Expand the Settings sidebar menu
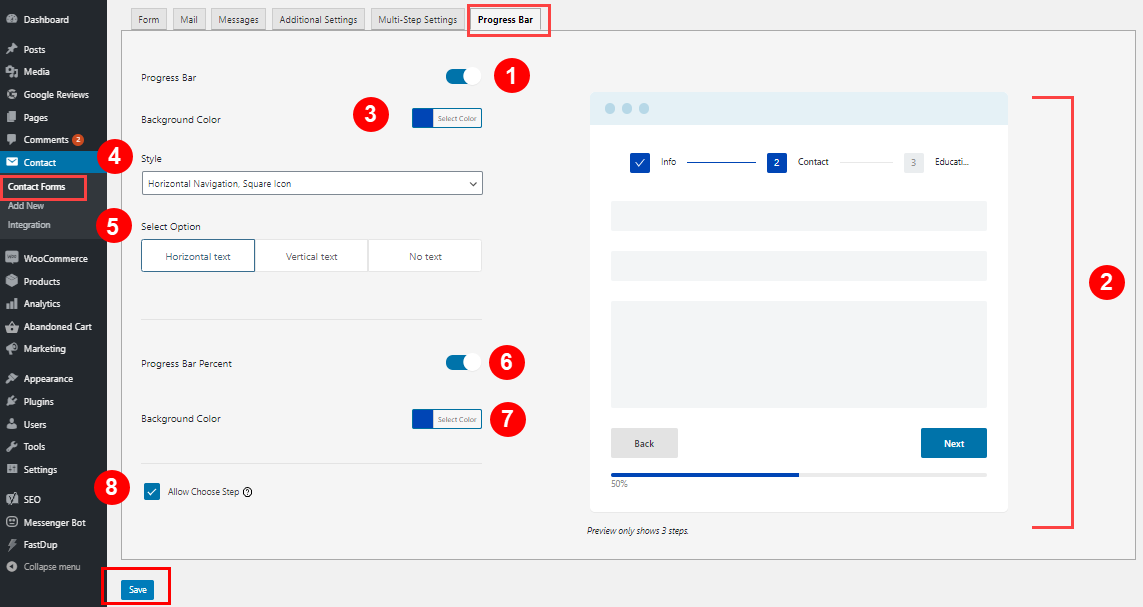 click(39, 469)
